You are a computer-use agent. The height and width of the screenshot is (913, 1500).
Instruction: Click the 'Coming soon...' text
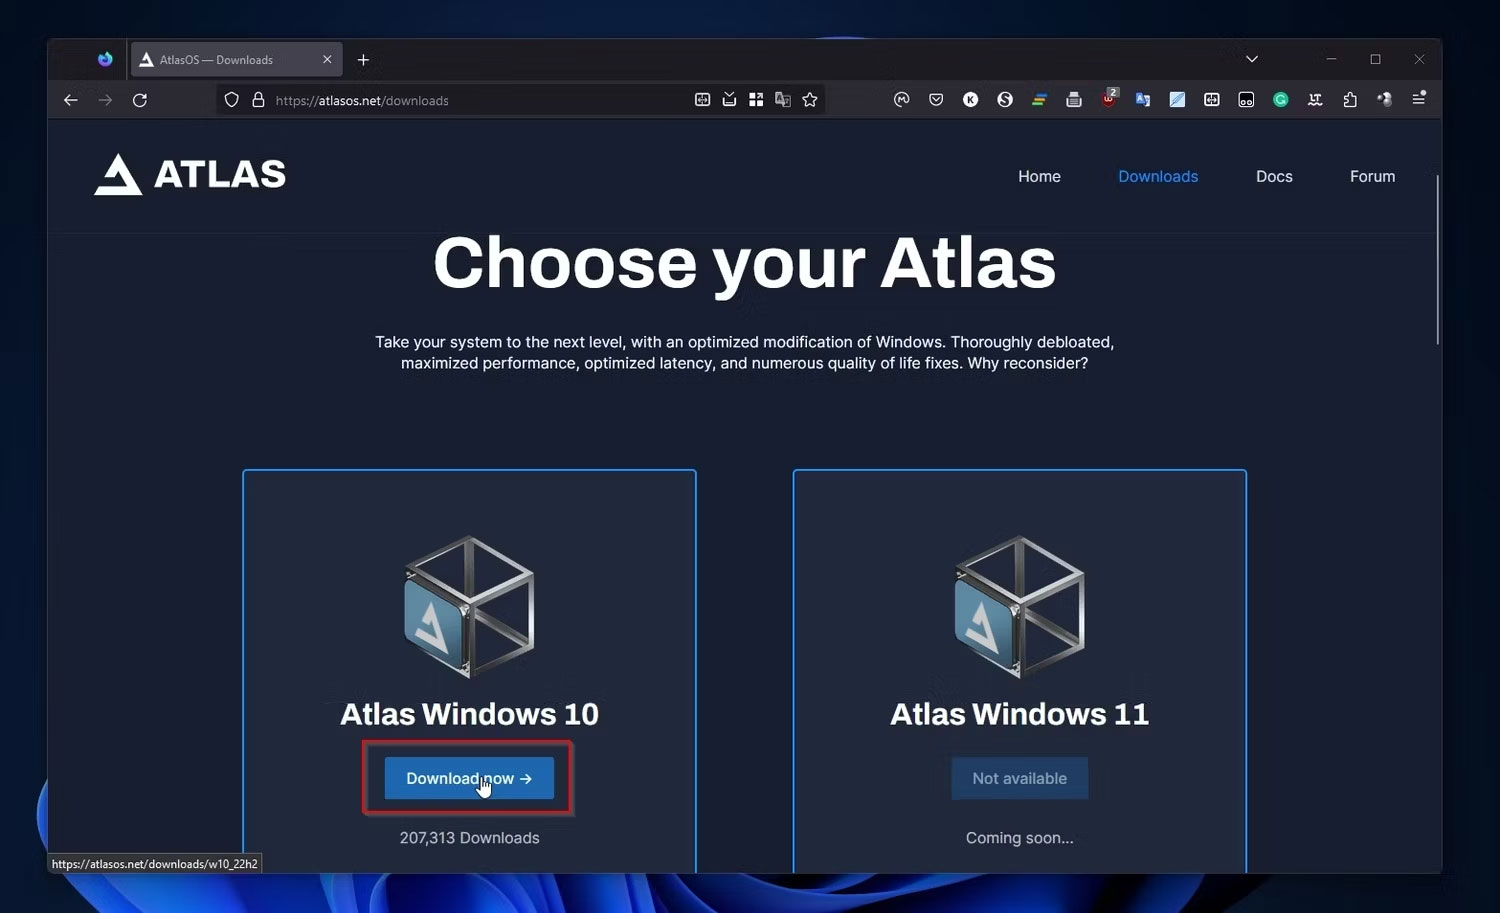point(1020,838)
